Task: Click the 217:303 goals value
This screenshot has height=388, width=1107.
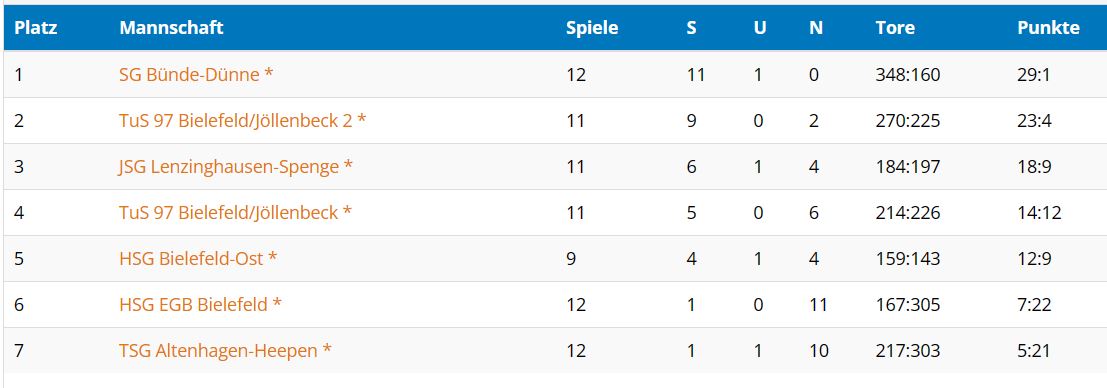Action: pos(908,350)
